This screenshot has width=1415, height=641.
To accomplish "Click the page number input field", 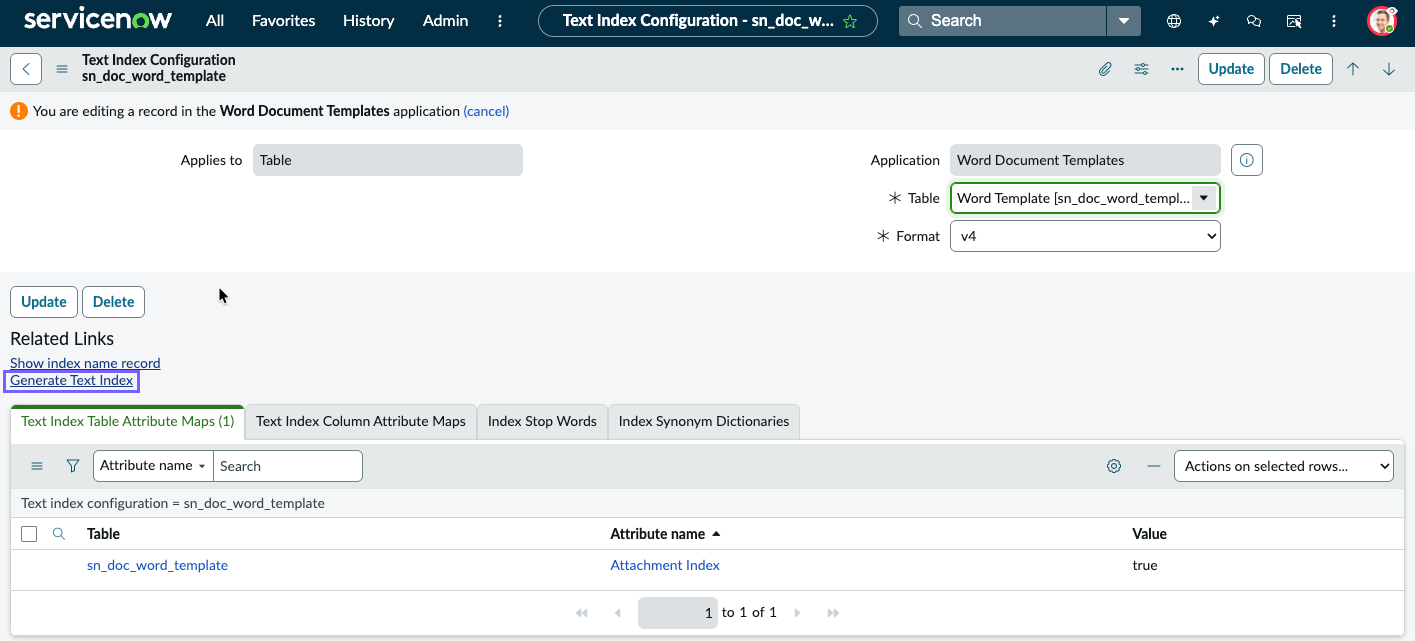I will [x=678, y=612].
